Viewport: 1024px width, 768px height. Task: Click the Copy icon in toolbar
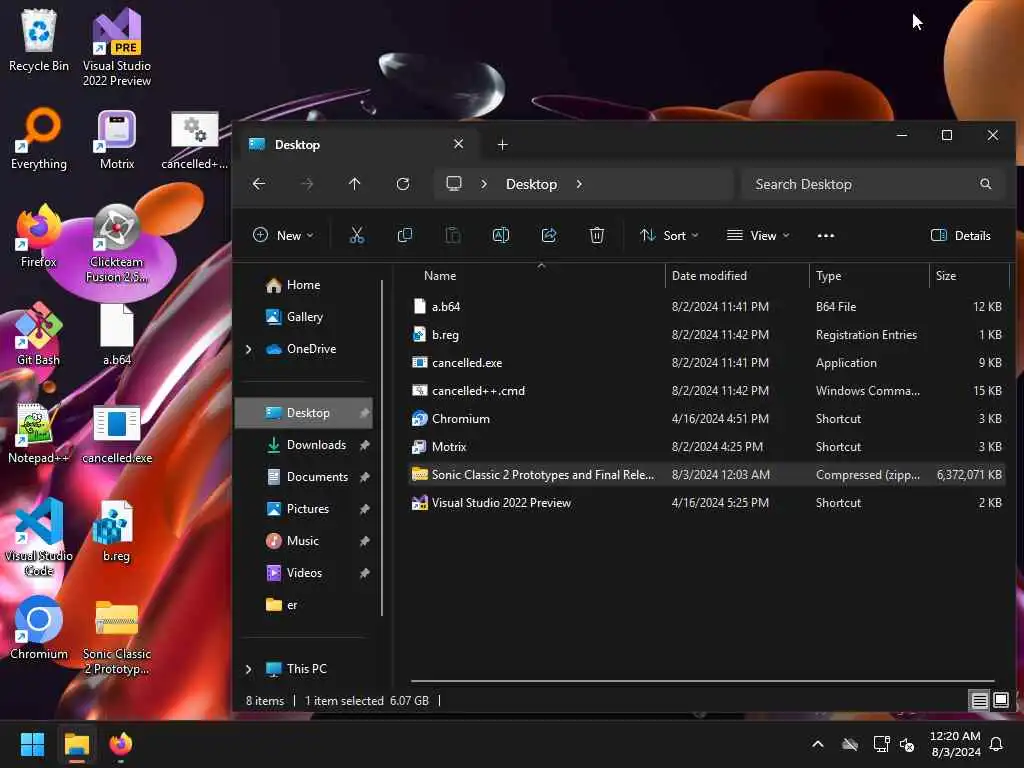pyautogui.click(x=405, y=235)
